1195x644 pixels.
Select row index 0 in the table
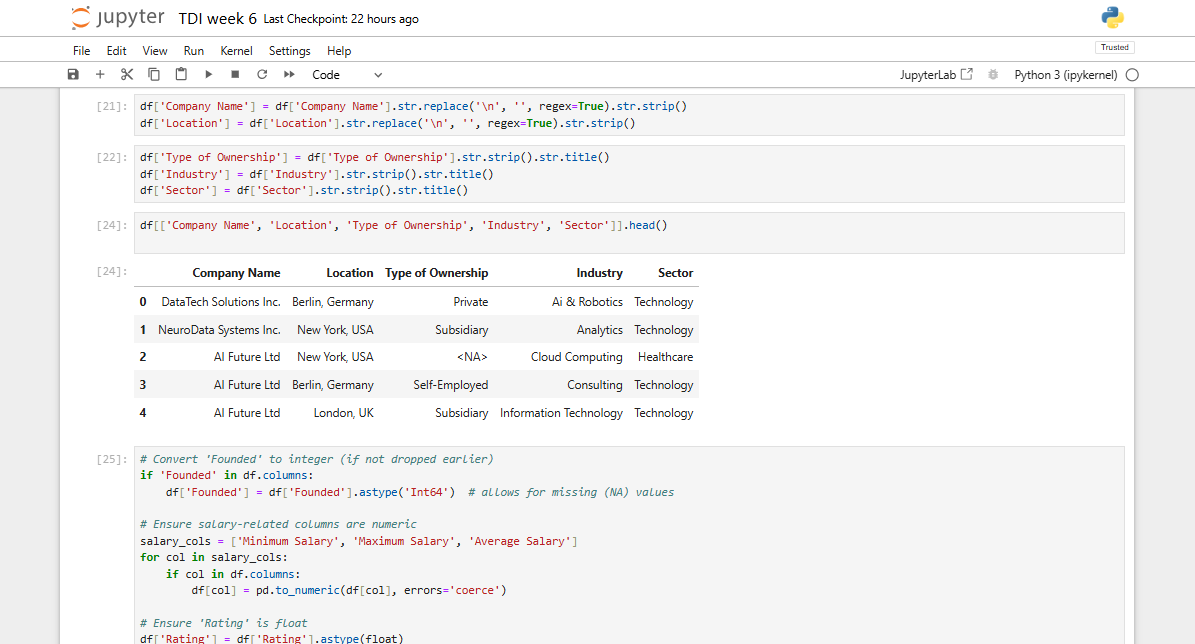click(143, 302)
